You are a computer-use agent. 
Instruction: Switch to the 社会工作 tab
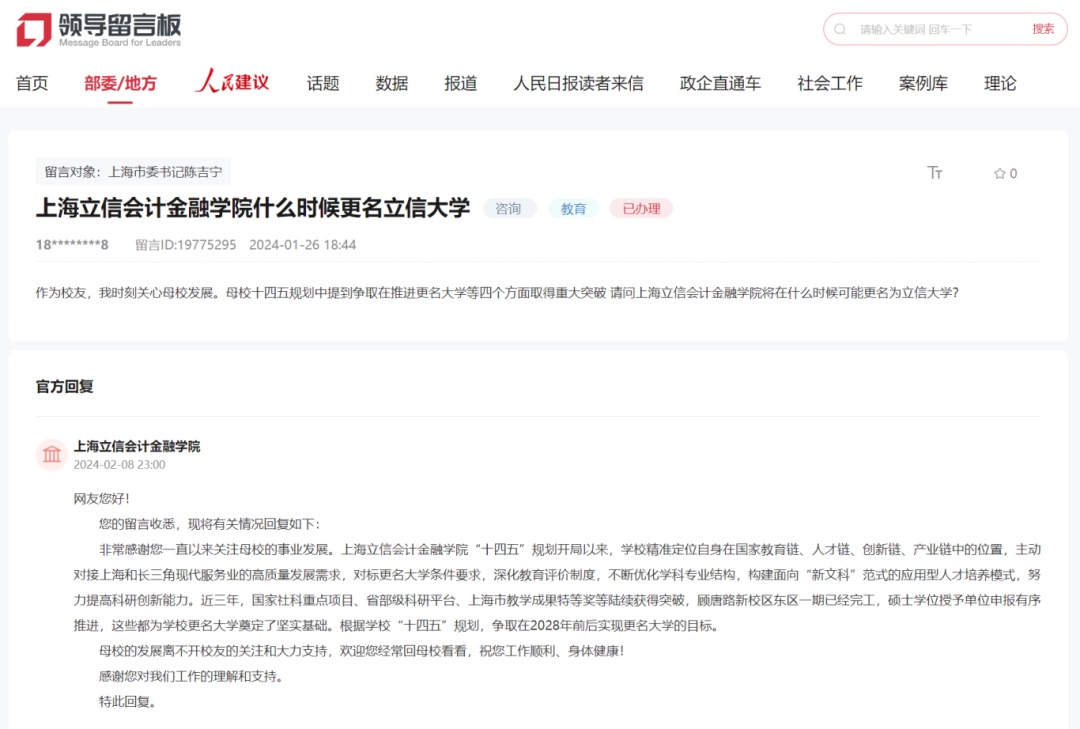[x=829, y=83]
